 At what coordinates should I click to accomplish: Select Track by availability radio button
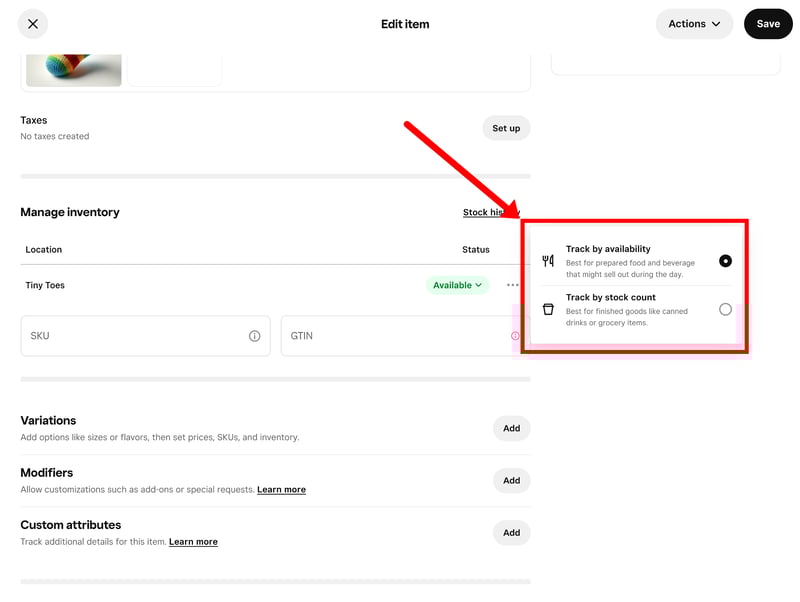click(725, 261)
